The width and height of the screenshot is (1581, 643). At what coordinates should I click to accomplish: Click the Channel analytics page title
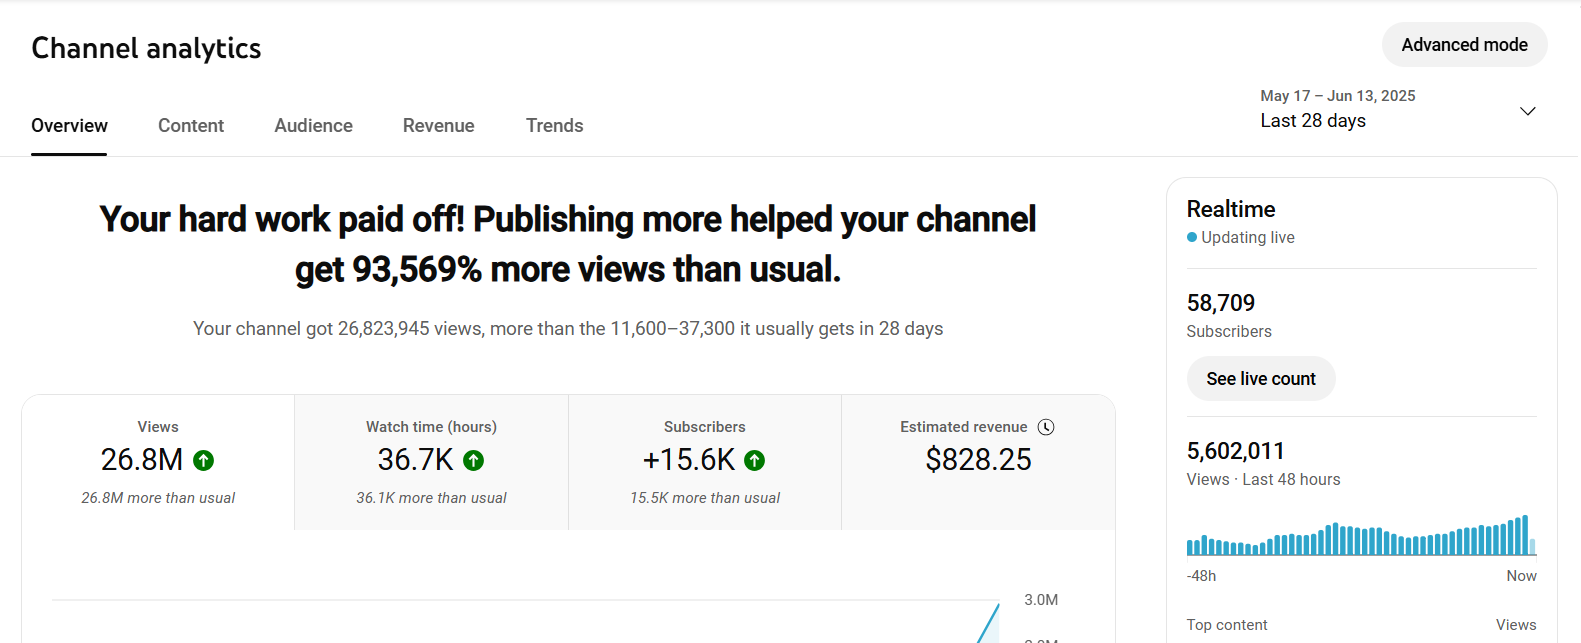146,48
